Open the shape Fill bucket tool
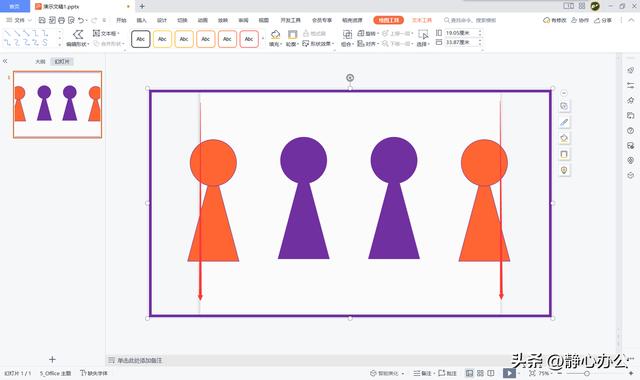Viewport: 640px width, 380px height. pyautogui.click(x=276, y=35)
